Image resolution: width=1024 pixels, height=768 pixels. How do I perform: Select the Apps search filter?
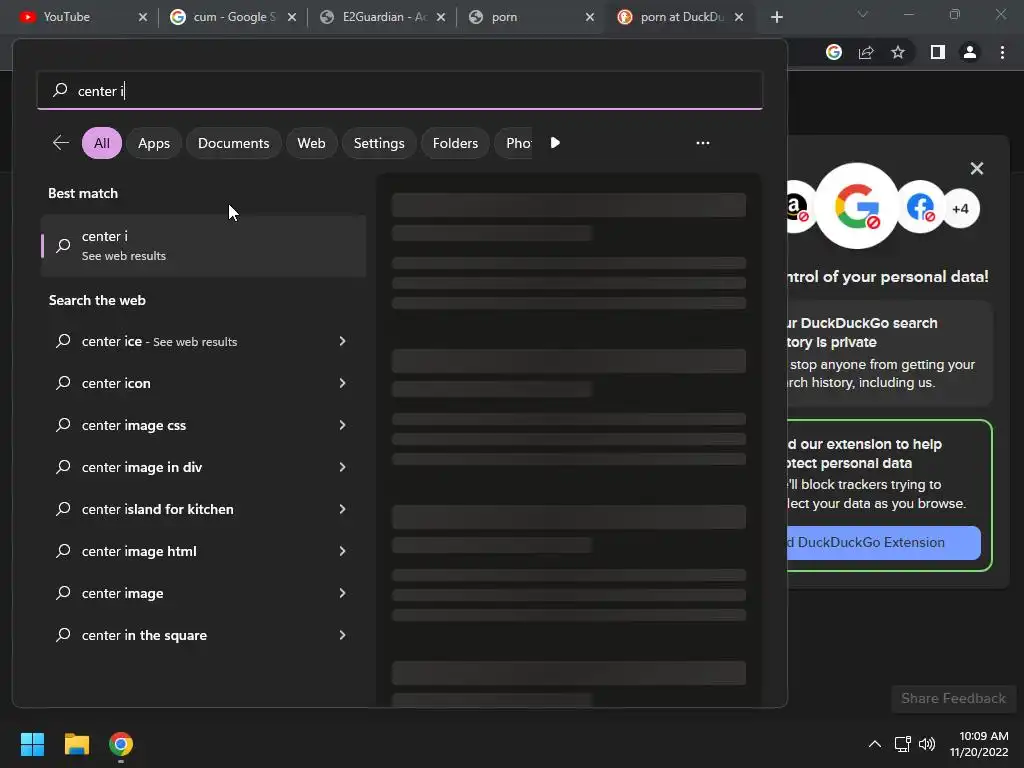point(154,143)
